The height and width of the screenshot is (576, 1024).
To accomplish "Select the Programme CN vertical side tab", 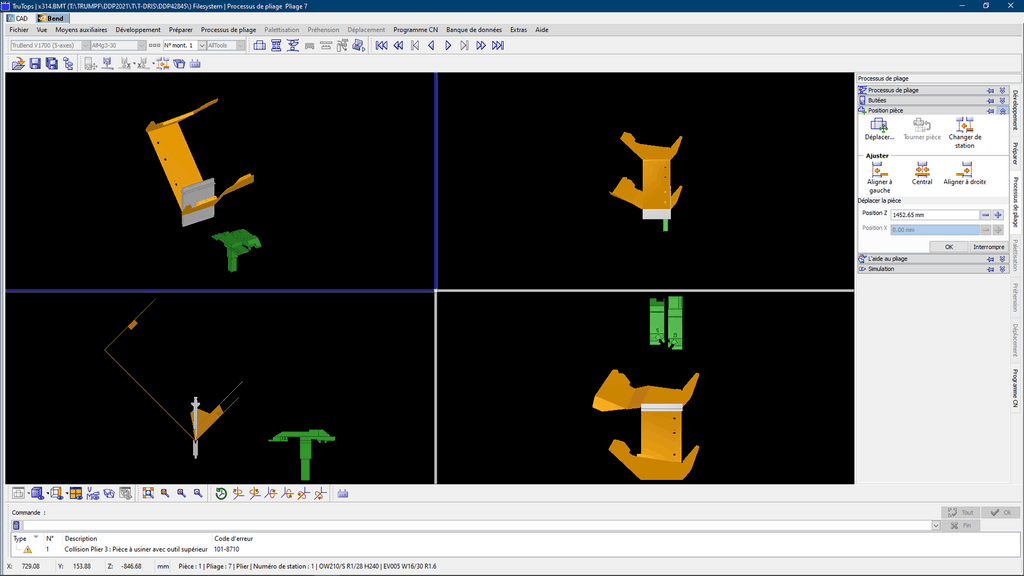I will 1016,388.
